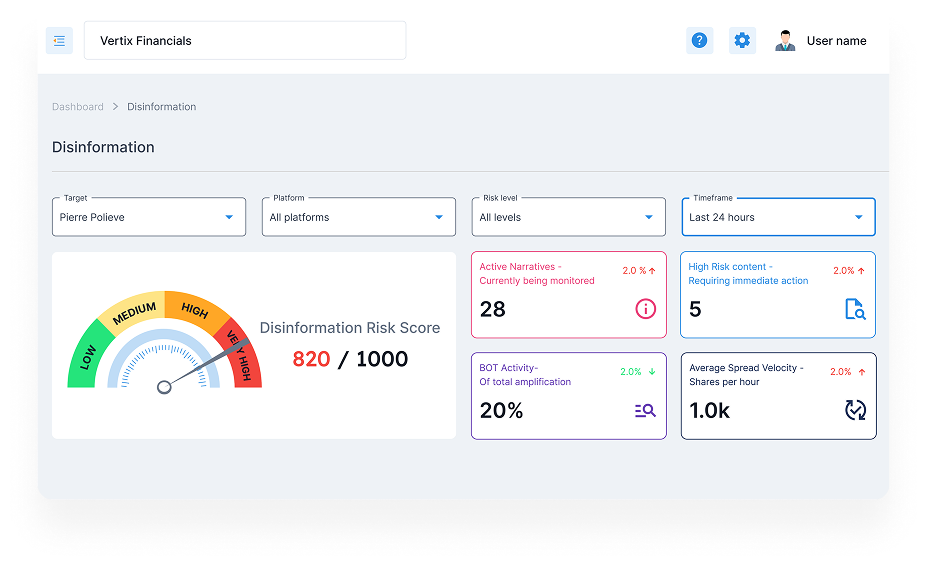This screenshot has height=567, width=927.
Task: Click the Very High segment of gauge
Action: 241,358
